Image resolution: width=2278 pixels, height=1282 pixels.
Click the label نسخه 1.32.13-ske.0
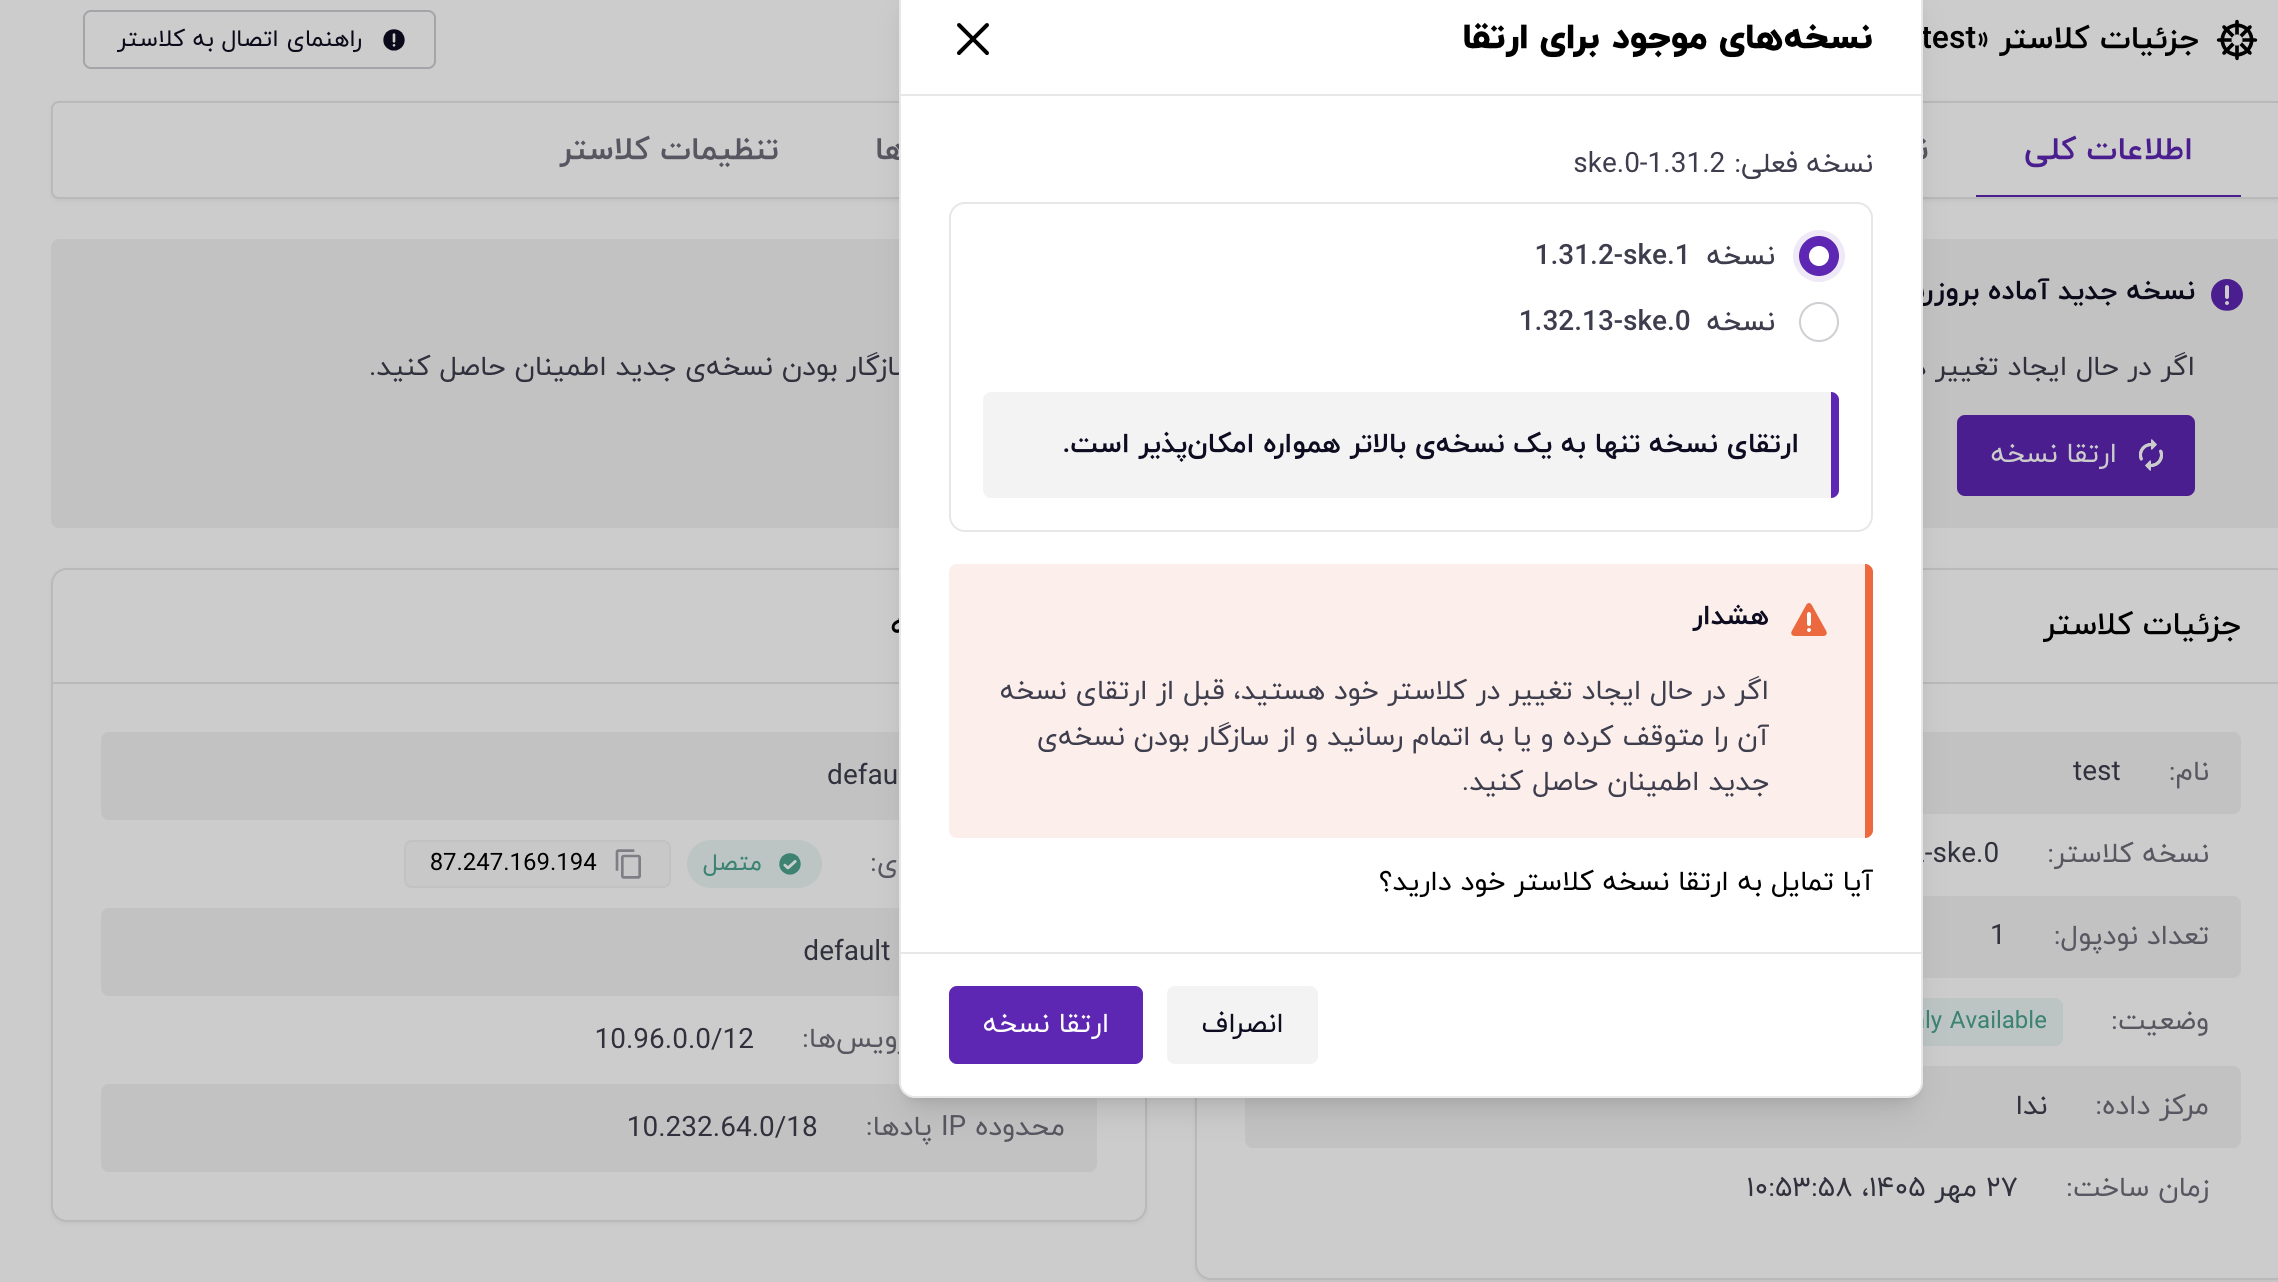click(1647, 321)
